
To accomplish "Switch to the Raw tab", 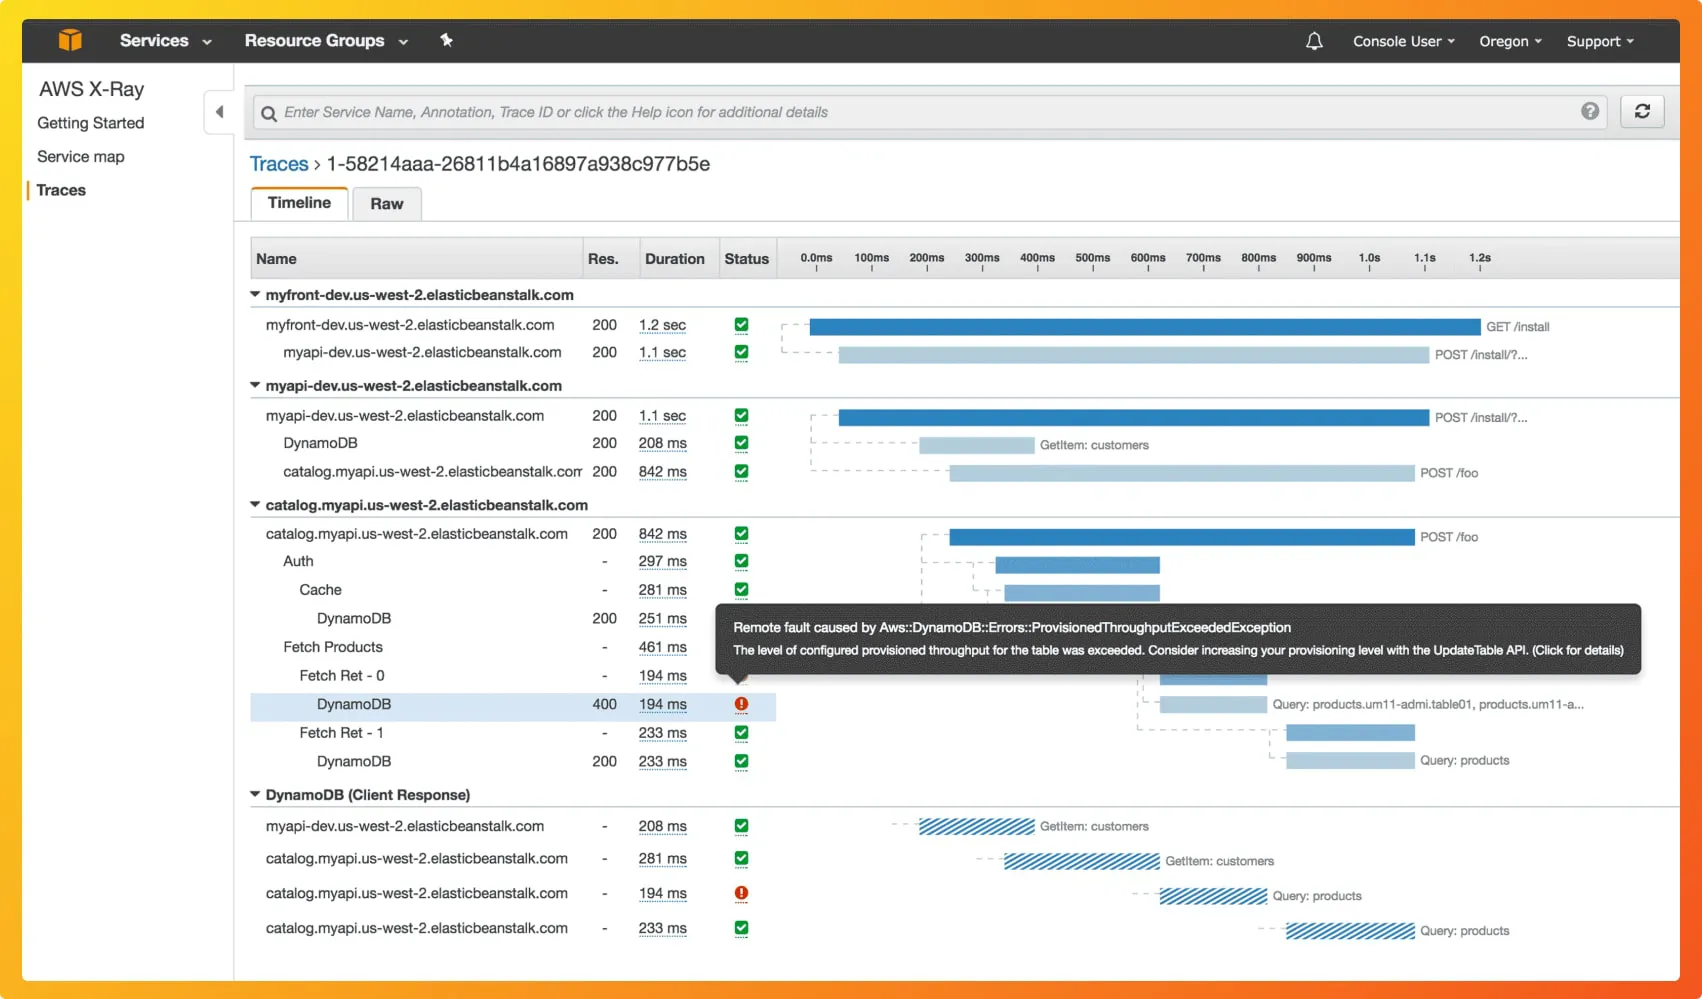I will click(x=386, y=204).
